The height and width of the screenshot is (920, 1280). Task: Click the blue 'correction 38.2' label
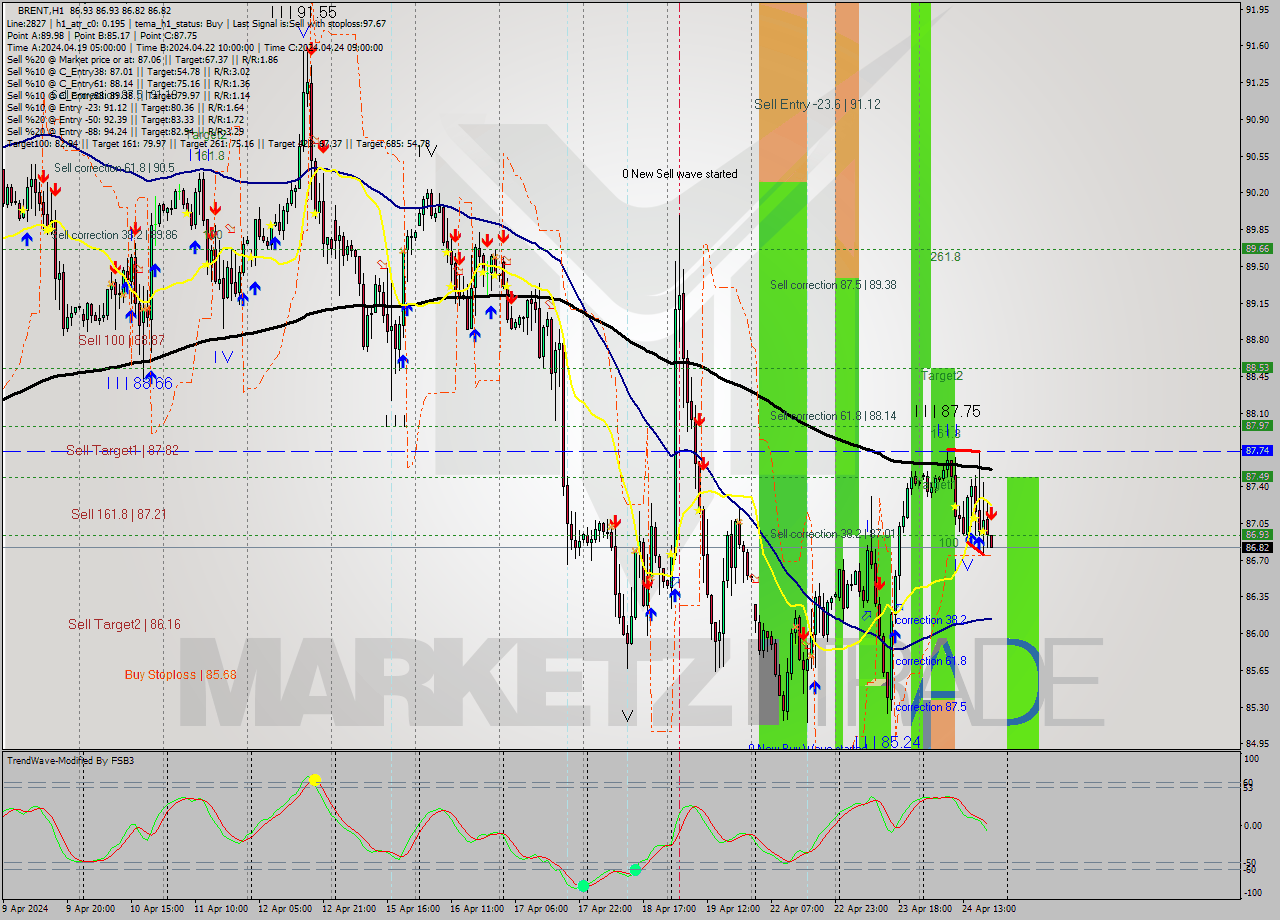point(931,620)
